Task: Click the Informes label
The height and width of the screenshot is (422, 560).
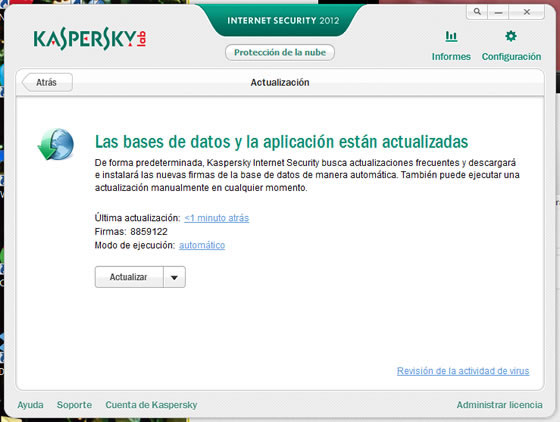Action: point(451,56)
